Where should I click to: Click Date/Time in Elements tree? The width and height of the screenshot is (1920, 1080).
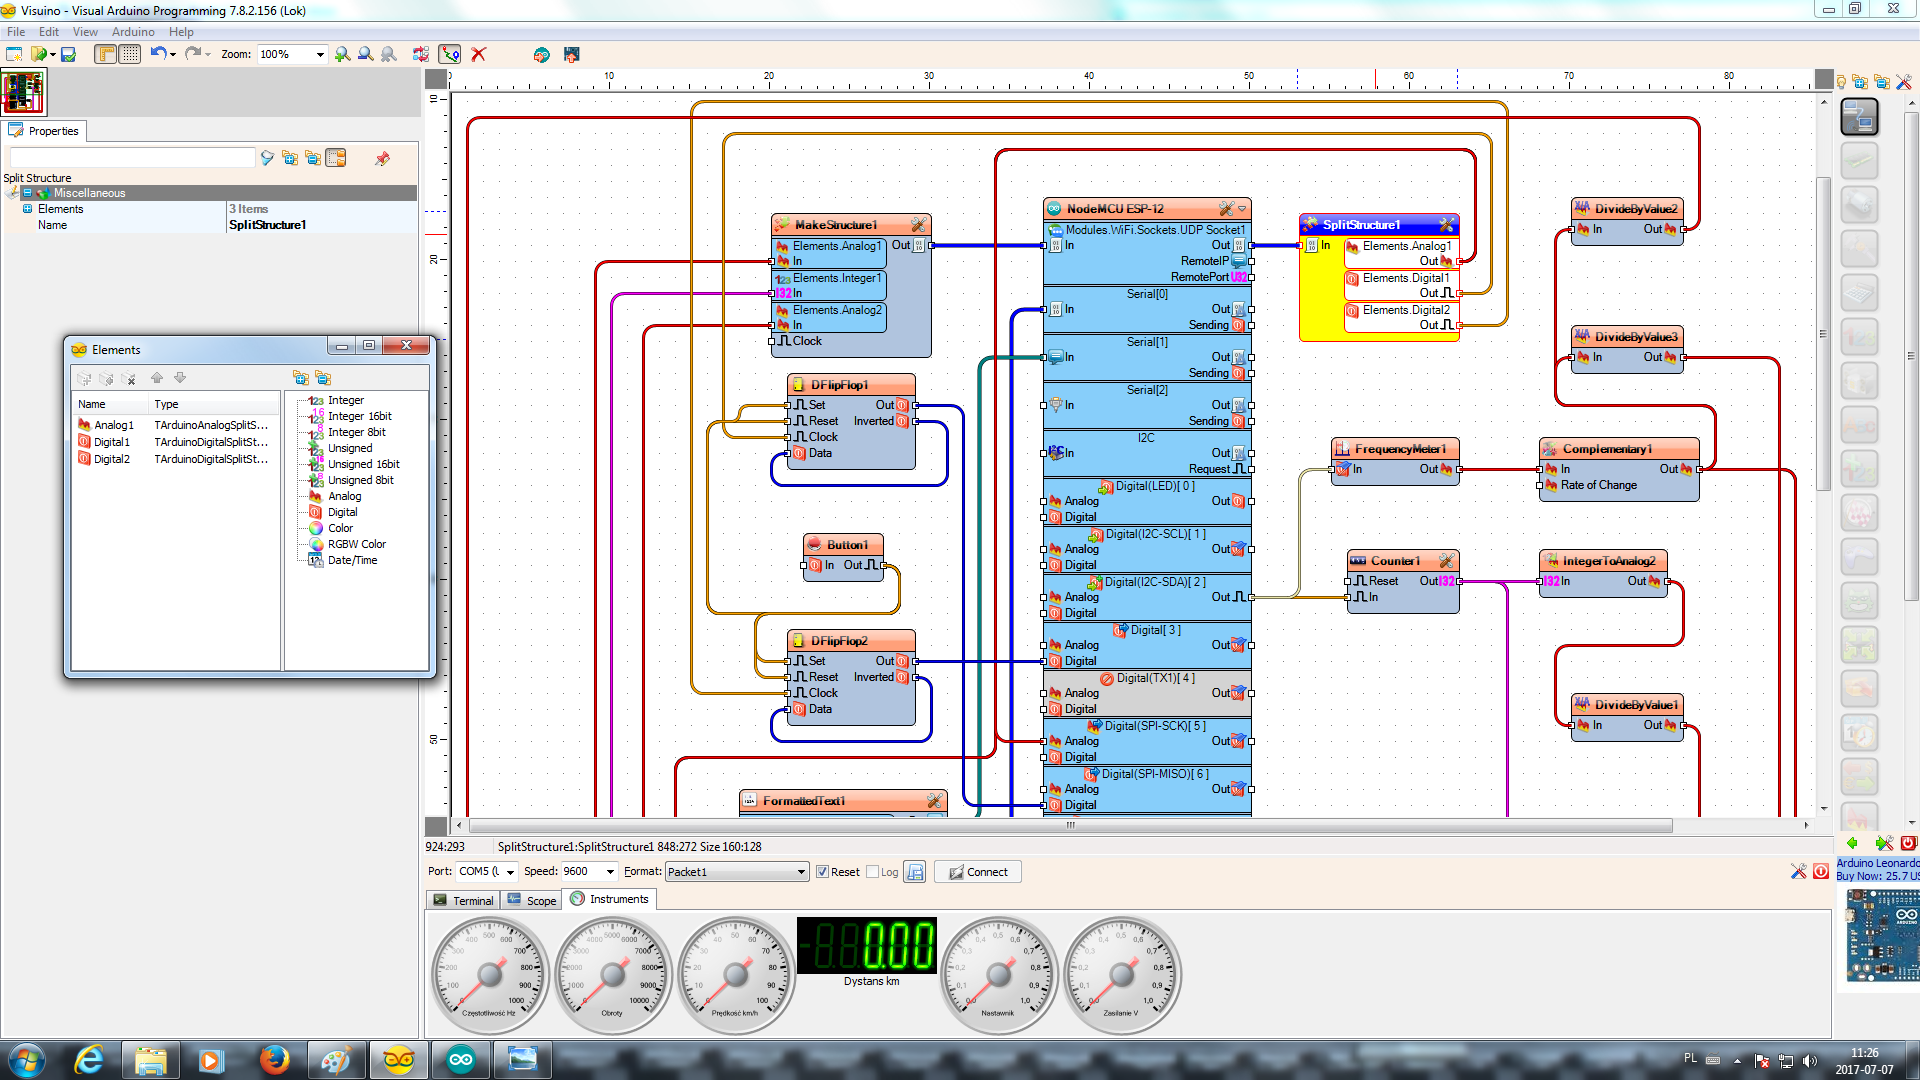pyautogui.click(x=352, y=560)
